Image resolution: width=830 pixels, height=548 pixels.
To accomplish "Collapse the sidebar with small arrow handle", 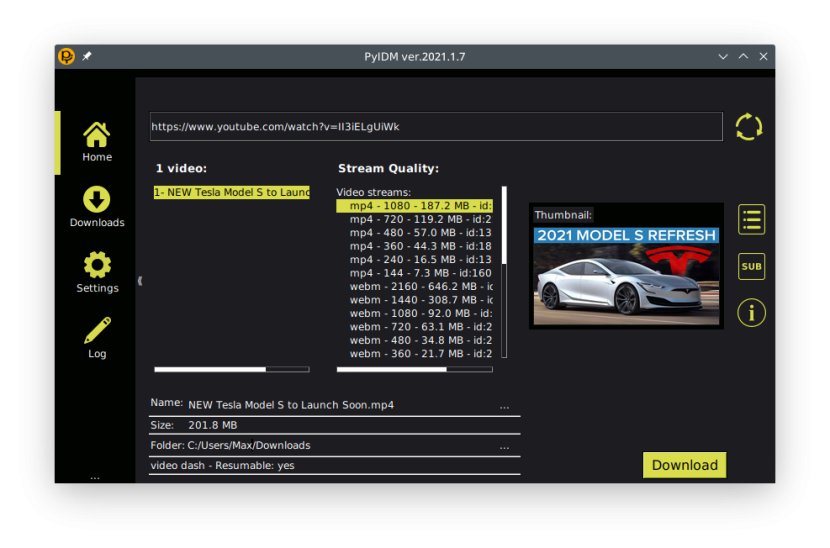I will (140, 281).
